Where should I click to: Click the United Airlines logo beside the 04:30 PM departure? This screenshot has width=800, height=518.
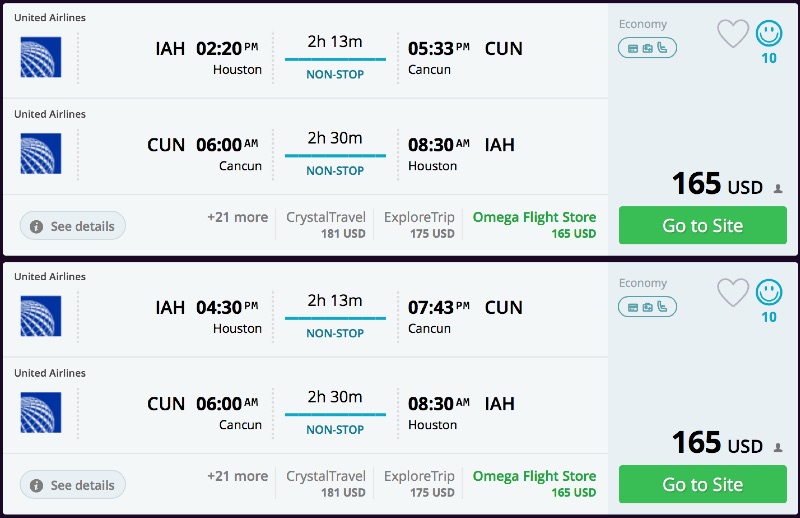click(x=41, y=316)
